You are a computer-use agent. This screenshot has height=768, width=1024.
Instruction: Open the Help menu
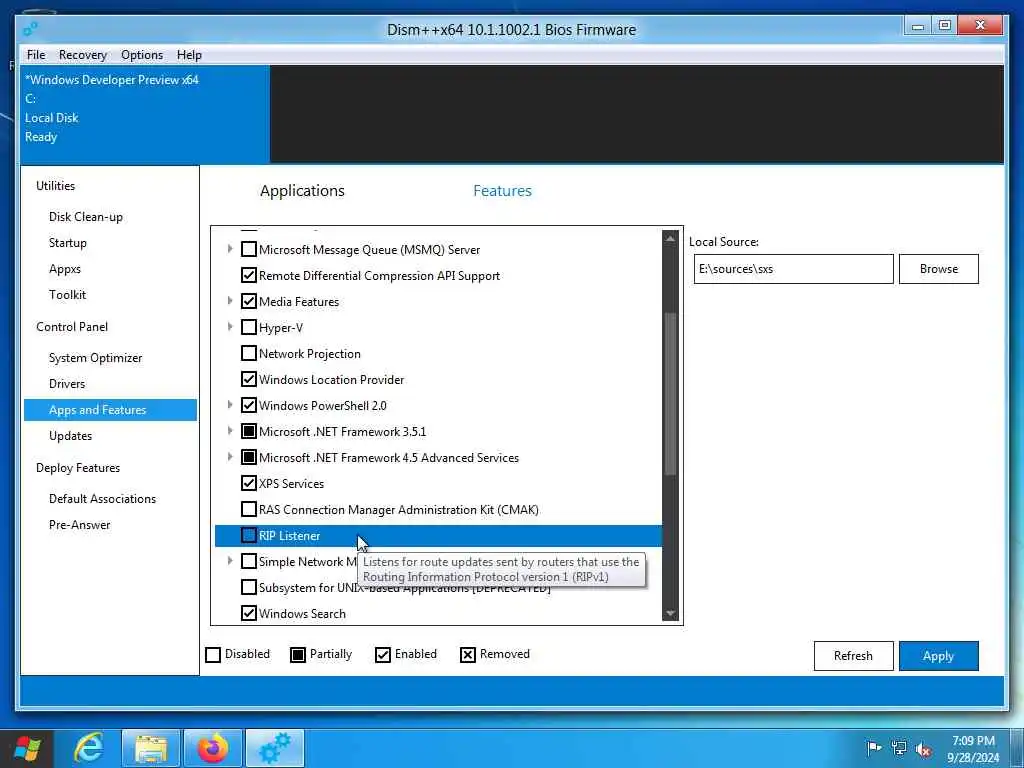click(189, 55)
